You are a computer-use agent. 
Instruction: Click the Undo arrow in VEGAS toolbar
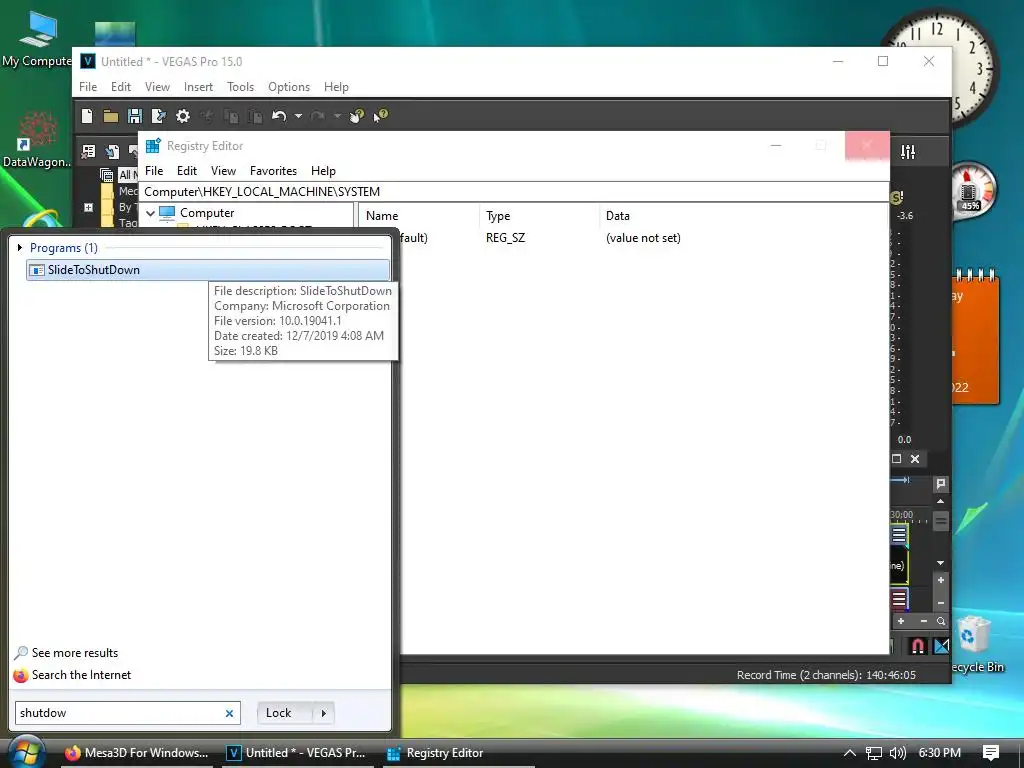(x=279, y=116)
